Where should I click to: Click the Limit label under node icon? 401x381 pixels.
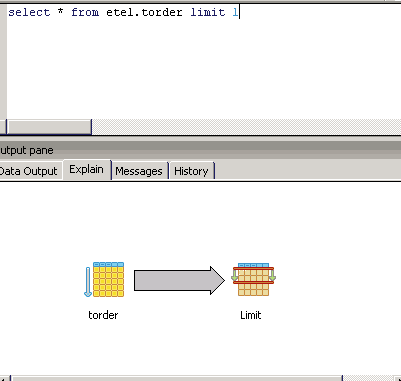point(251,315)
